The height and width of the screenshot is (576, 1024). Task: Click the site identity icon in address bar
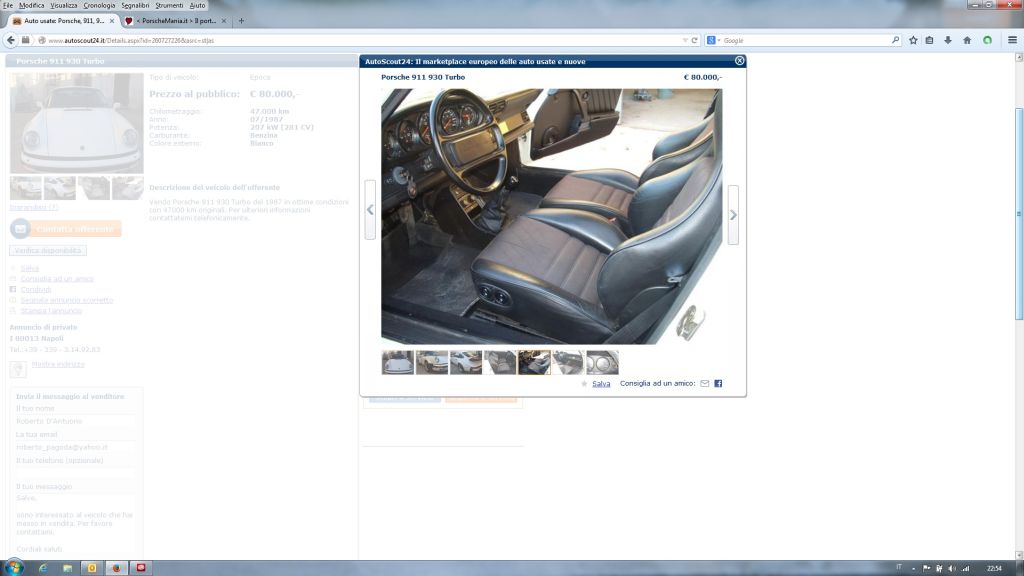(41, 40)
